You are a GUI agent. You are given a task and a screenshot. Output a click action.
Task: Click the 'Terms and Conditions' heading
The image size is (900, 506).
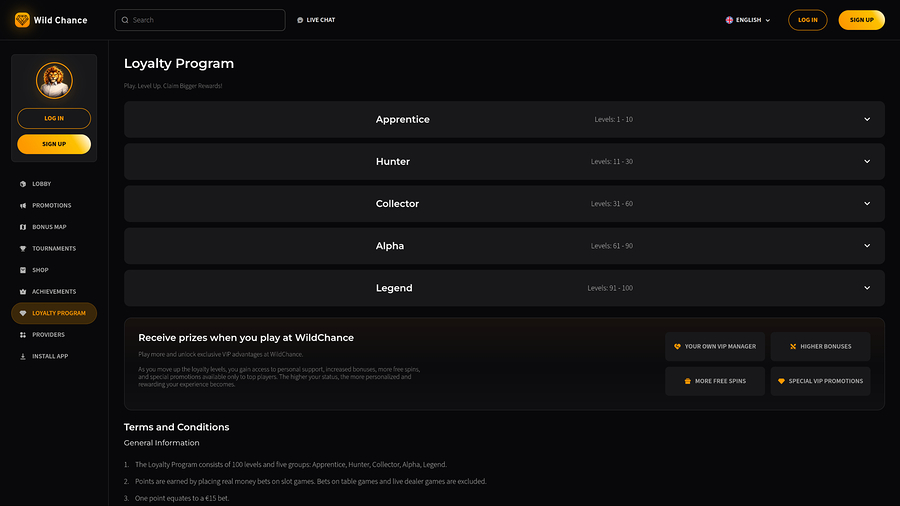[176, 427]
